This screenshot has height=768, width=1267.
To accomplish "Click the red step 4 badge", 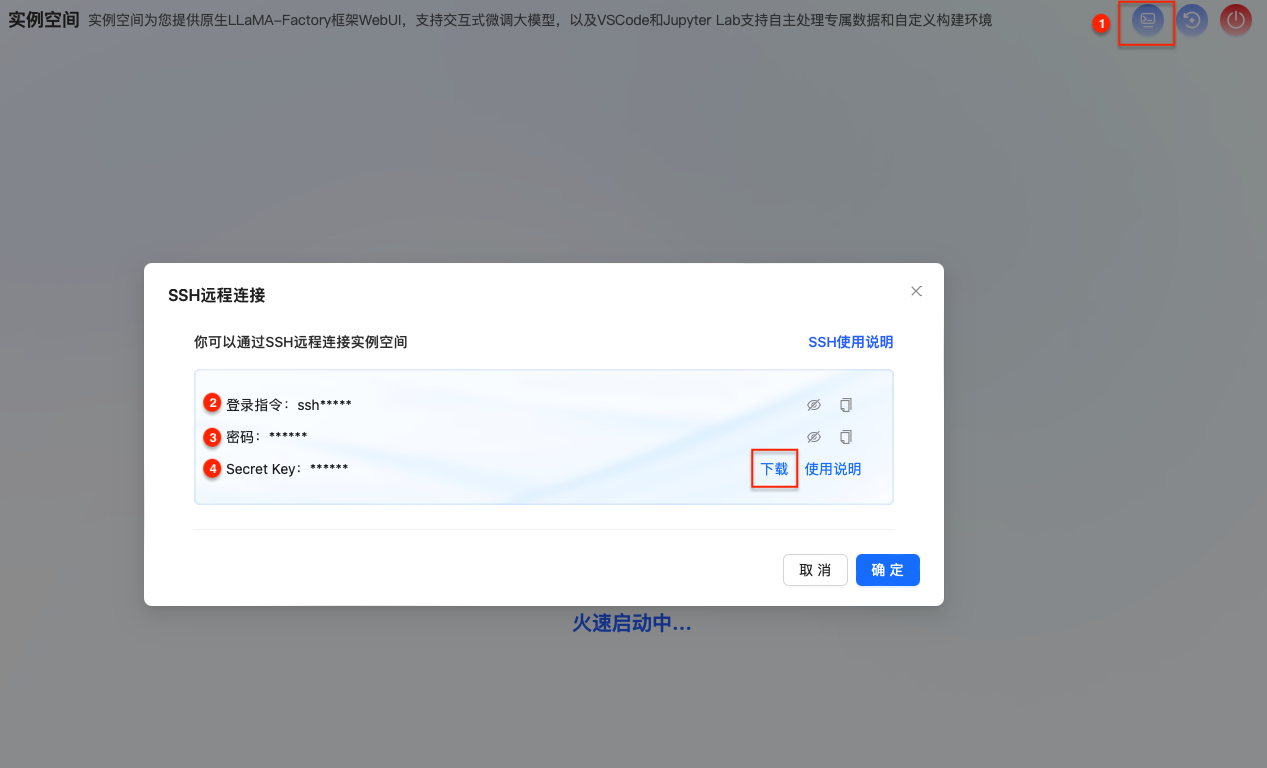I will (x=212, y=468).
